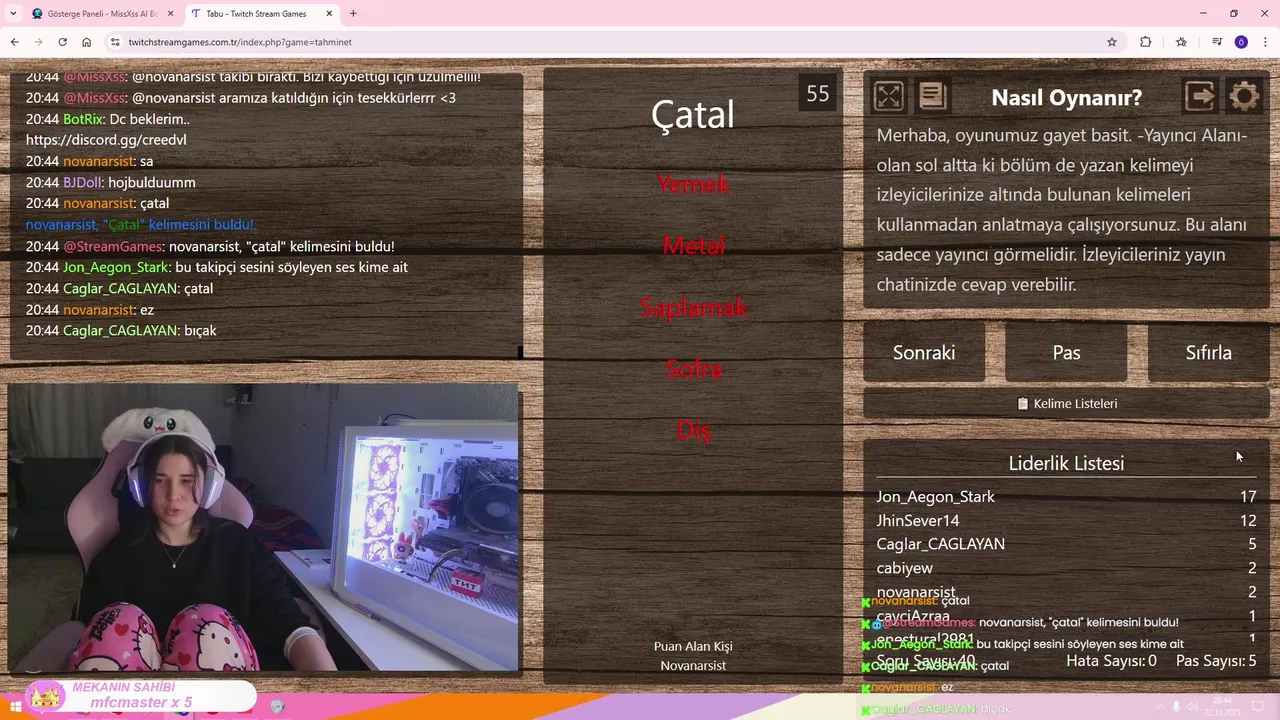The image size is (1280, 720).
Task: Close the Gösterge Paneli tab
Action: click(170, 14)
